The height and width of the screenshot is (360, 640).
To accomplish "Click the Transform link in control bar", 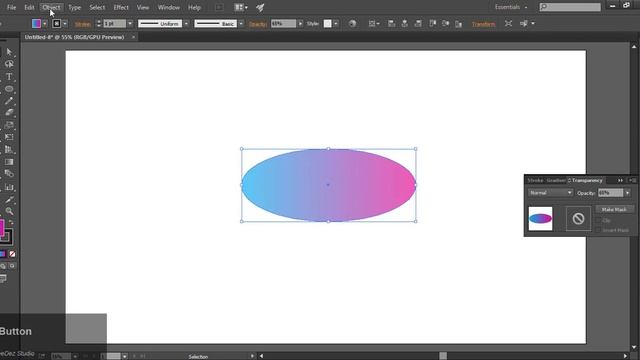I will click(x=483, y=24).
